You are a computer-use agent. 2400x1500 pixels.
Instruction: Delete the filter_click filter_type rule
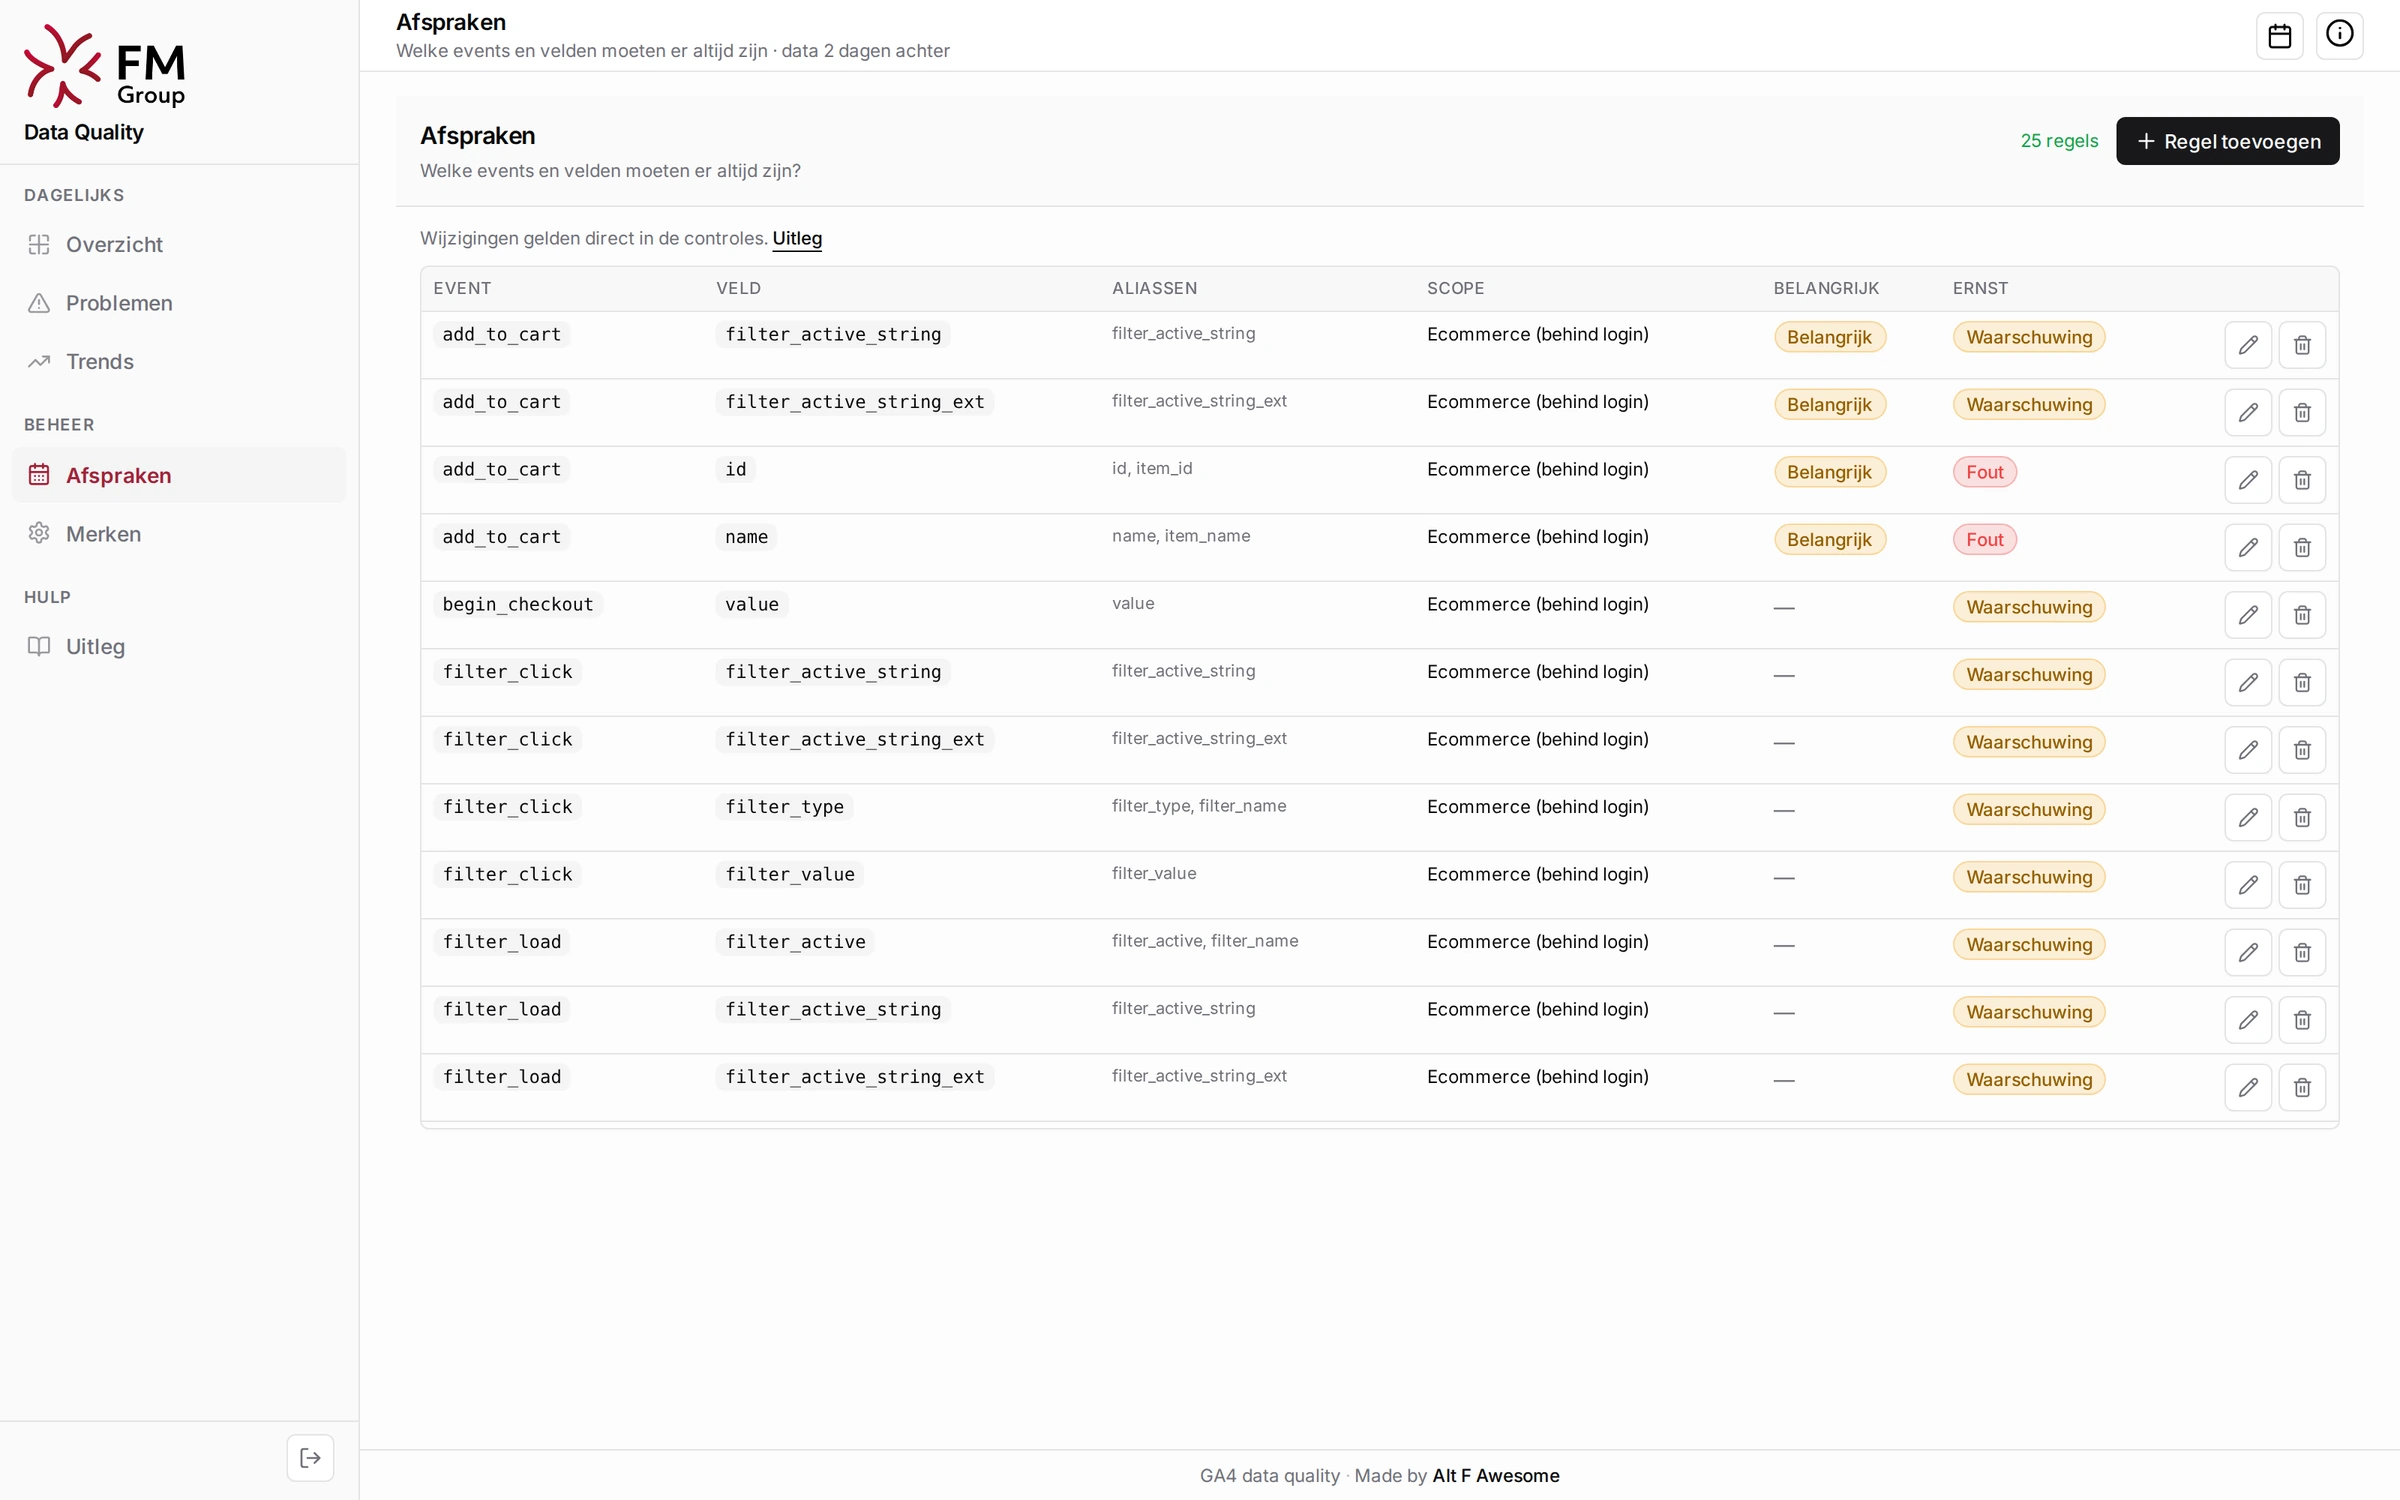click(2302, 817)
